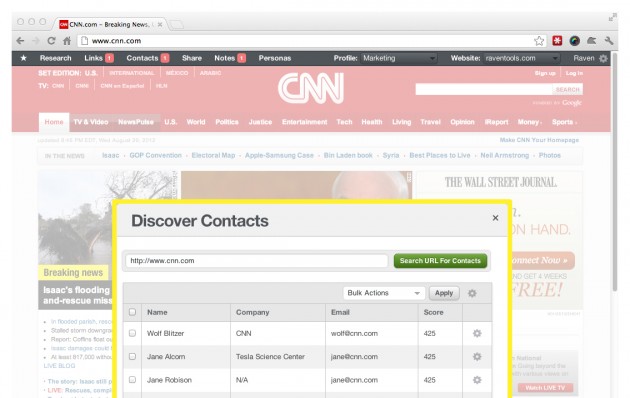Open gear menu for Jane Alcorn row
The height and width of the screenshot is (398, 630).
pyautogui.click(x=477, y=357)
